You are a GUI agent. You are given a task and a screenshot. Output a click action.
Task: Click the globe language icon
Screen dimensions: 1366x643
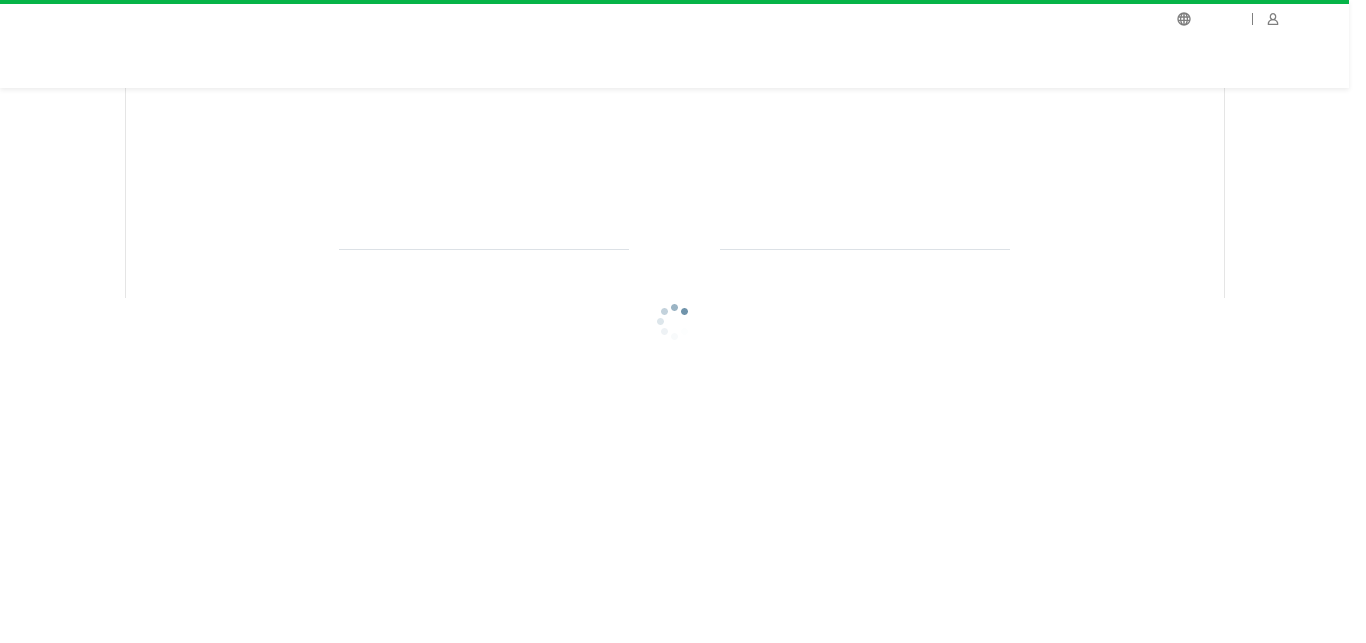pyautogui.click(x=1184, y=19)
